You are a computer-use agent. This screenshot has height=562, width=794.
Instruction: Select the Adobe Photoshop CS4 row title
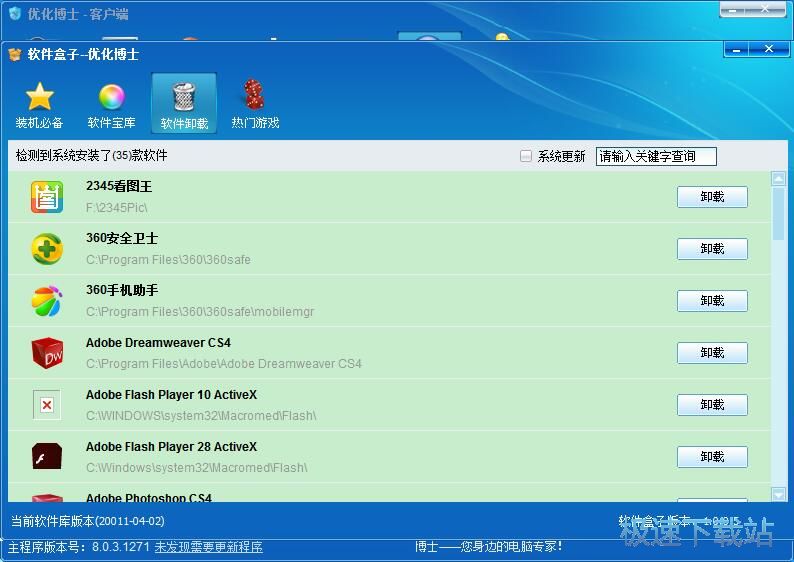click(148, 498)
